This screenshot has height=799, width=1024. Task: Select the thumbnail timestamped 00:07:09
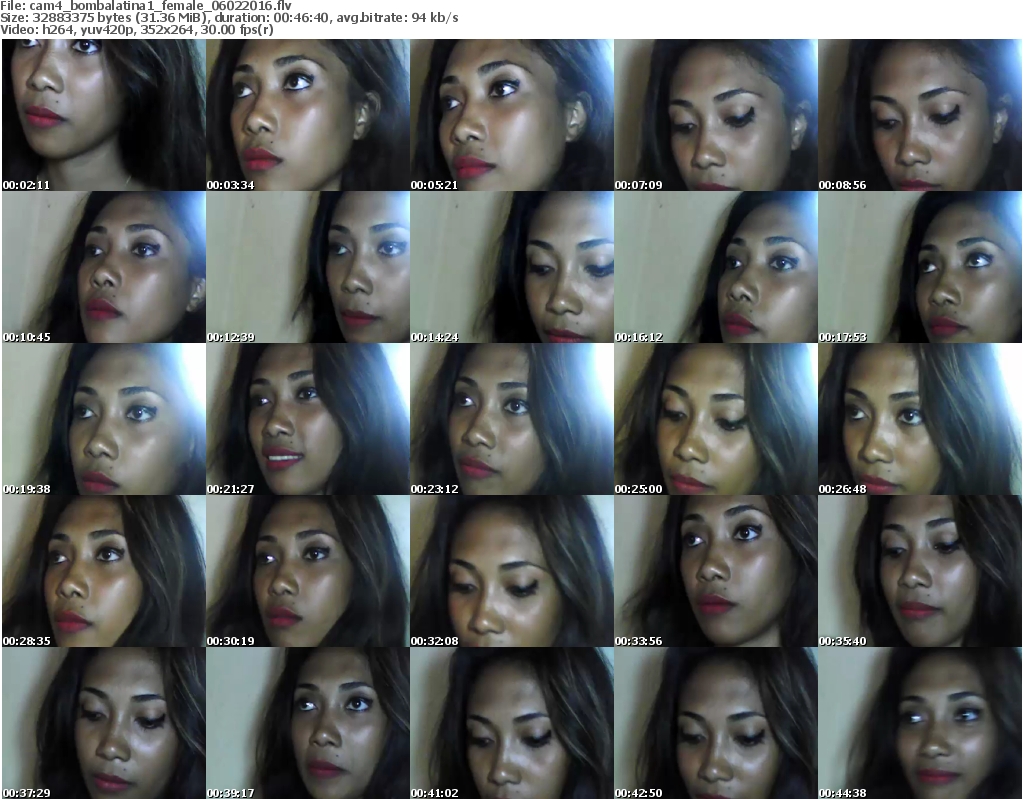[716, 115]
